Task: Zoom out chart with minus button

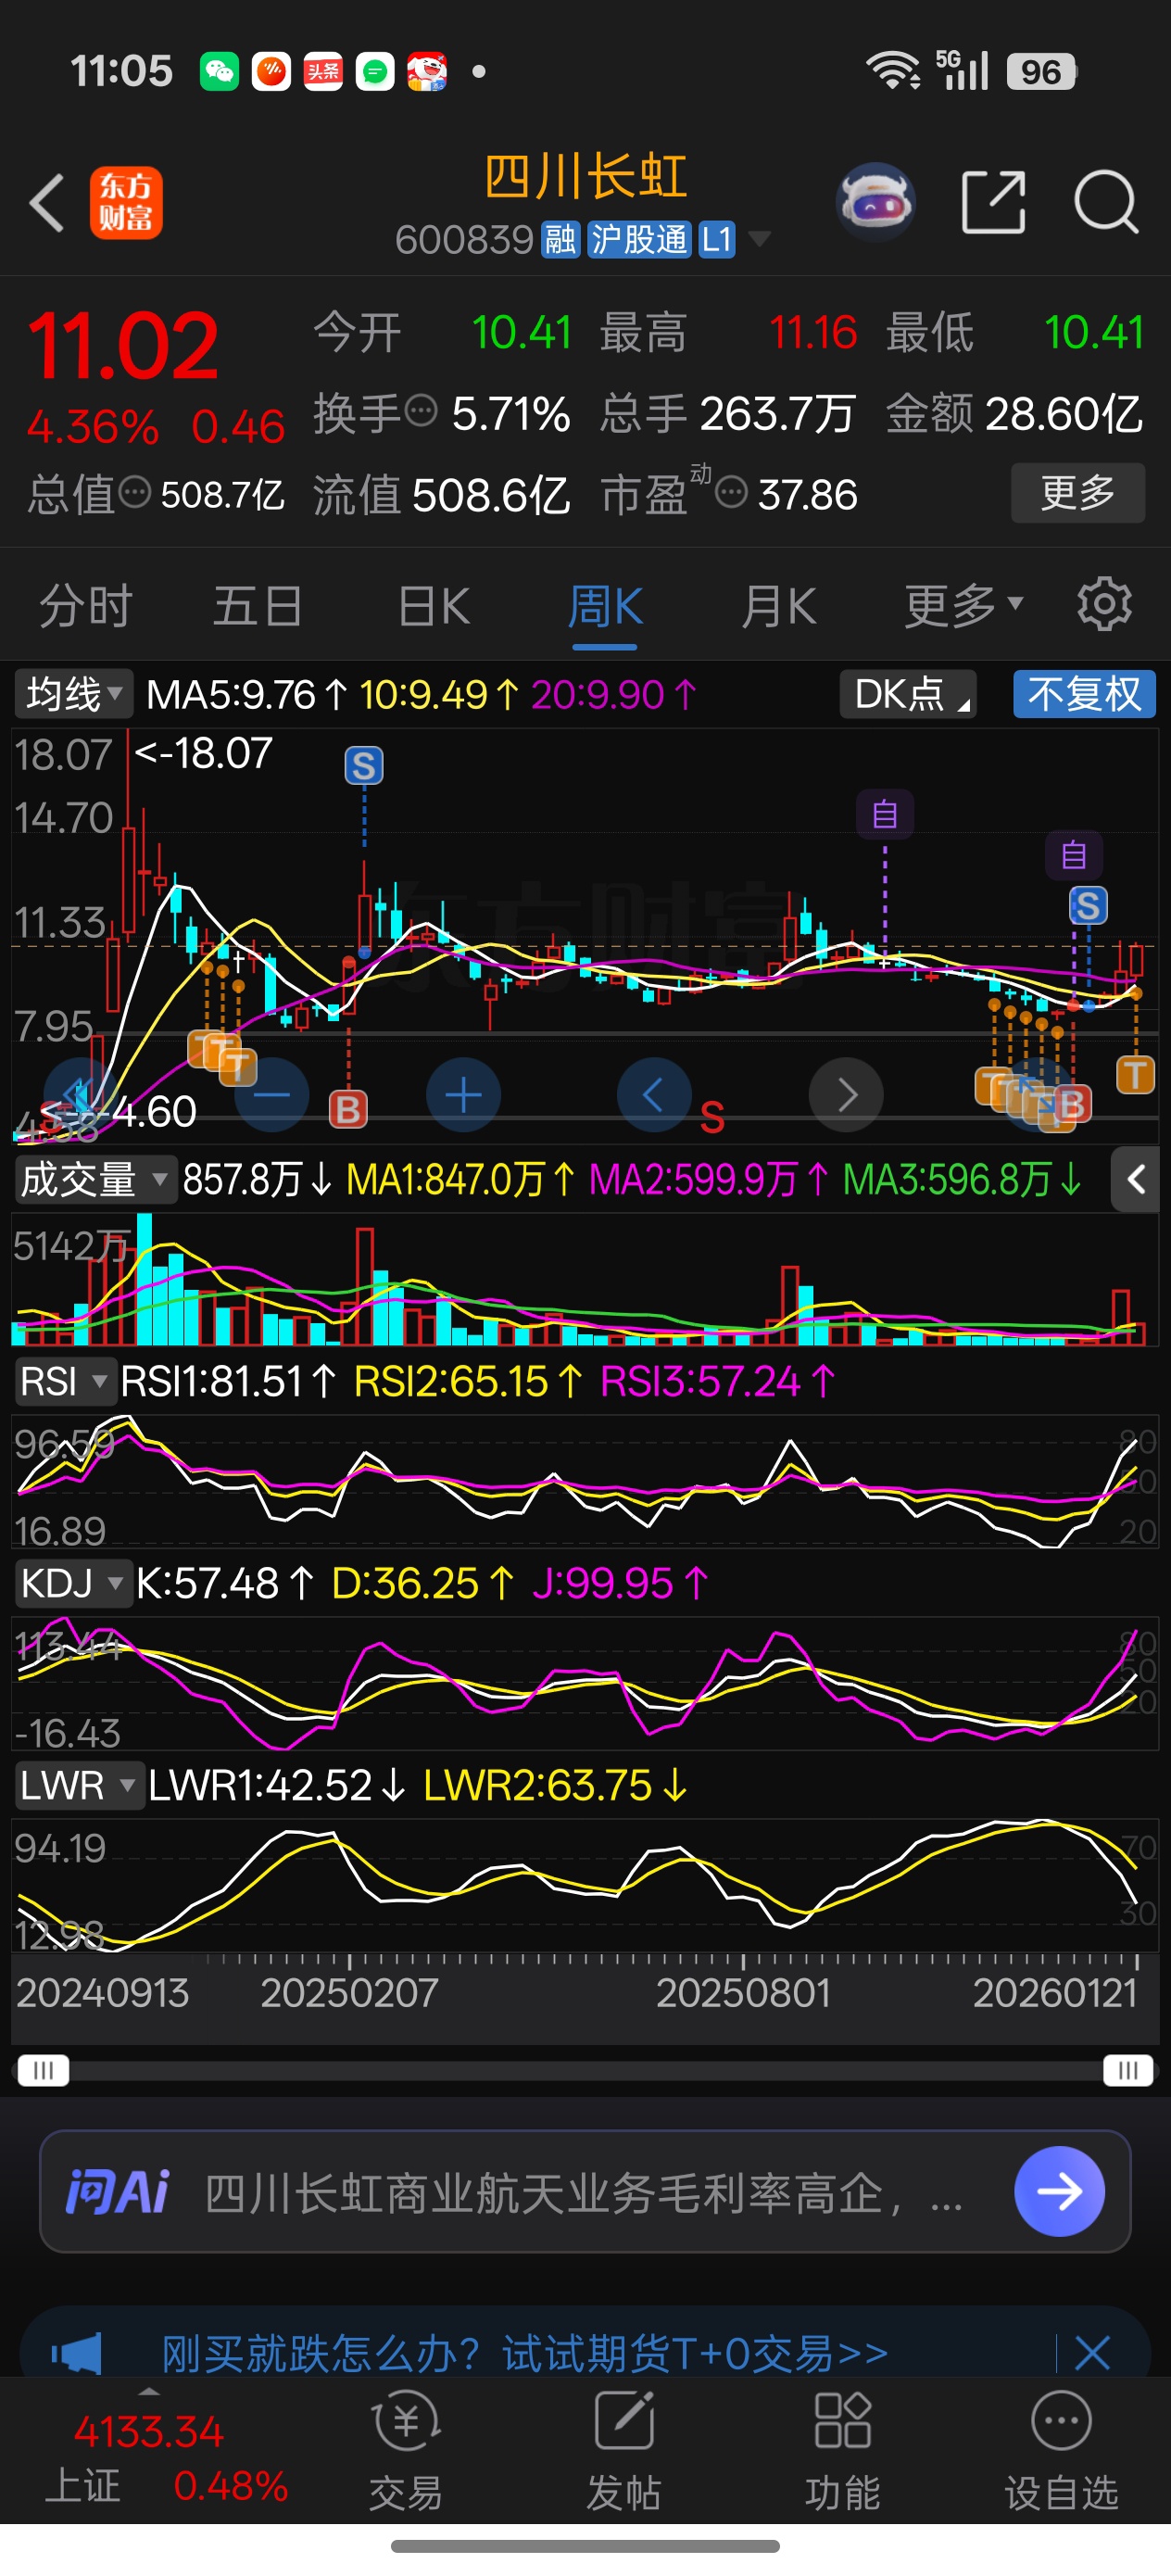Action: click(272, 1095)
